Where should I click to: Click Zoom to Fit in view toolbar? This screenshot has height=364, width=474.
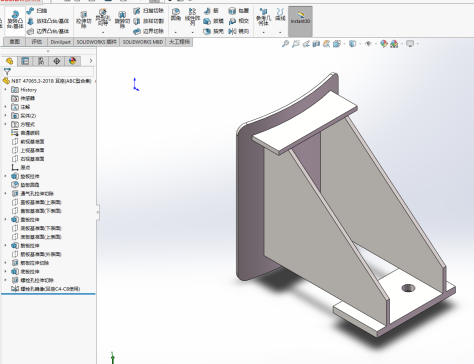click(285, 44)
